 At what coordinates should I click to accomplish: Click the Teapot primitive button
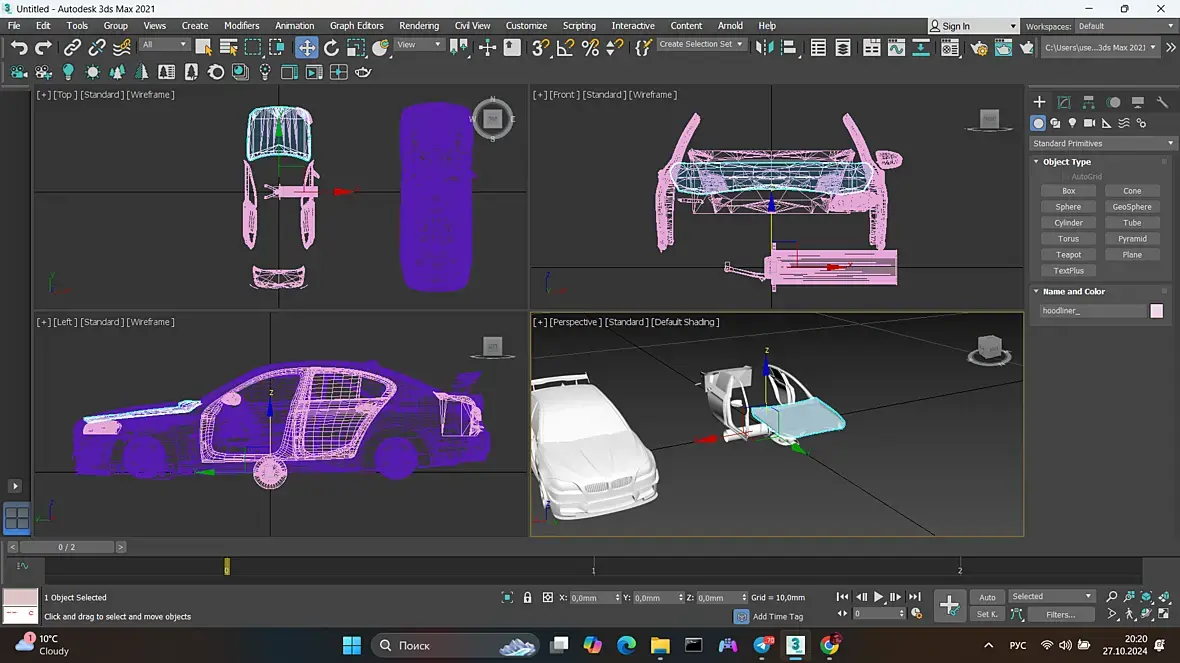(x=1068, y=255)
